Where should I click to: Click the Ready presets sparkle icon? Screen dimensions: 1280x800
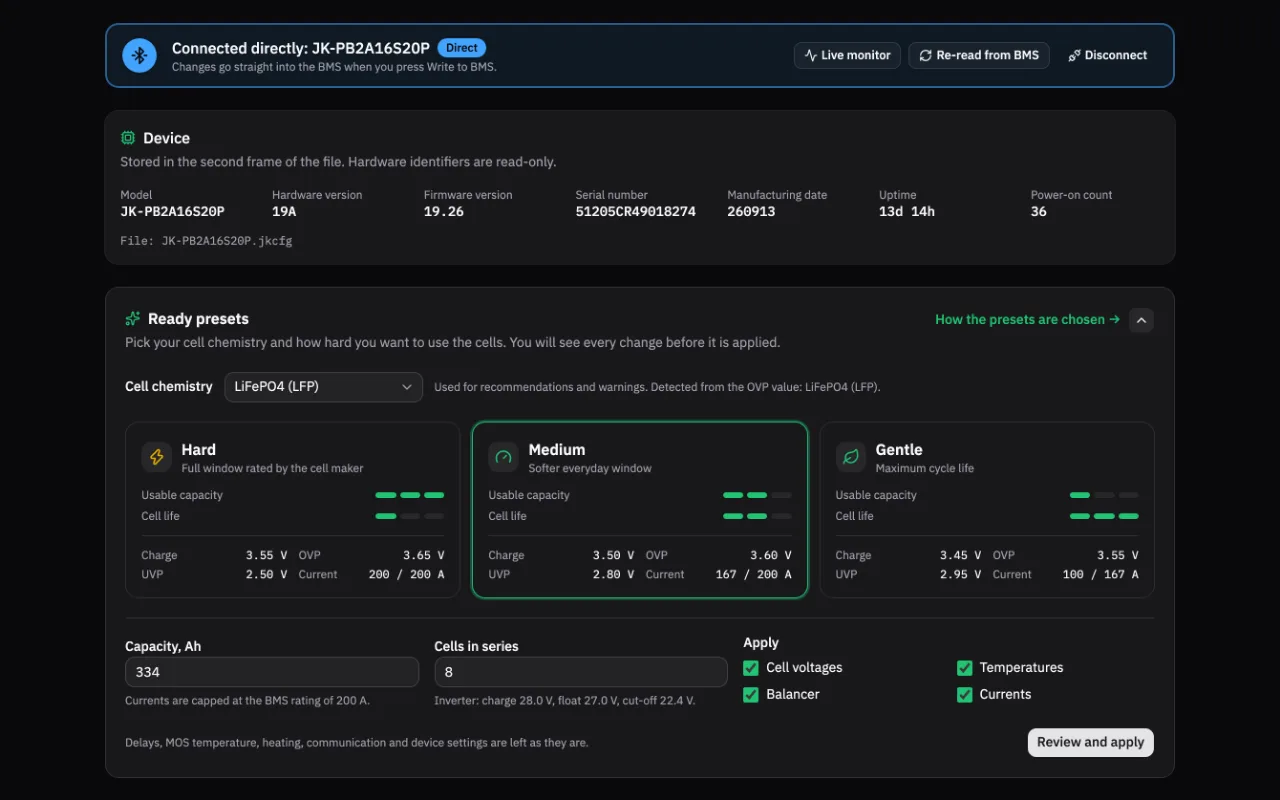tap(133, 319)
